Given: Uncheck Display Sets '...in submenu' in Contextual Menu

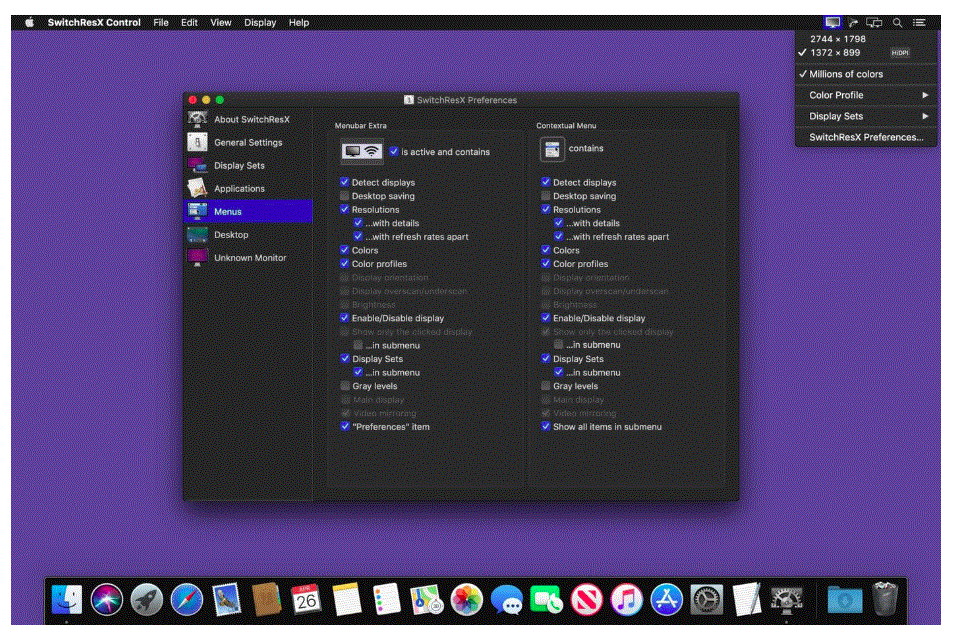Looking at the screenshot, I should click(559, 372).
